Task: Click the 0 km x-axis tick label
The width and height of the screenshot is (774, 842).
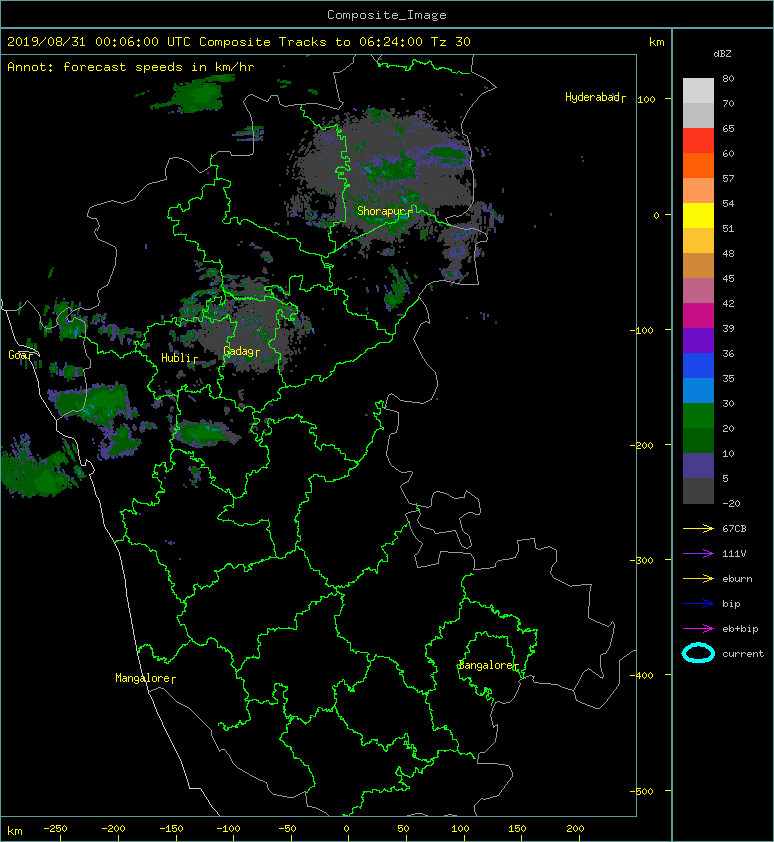Action: [x=346, y=829]
